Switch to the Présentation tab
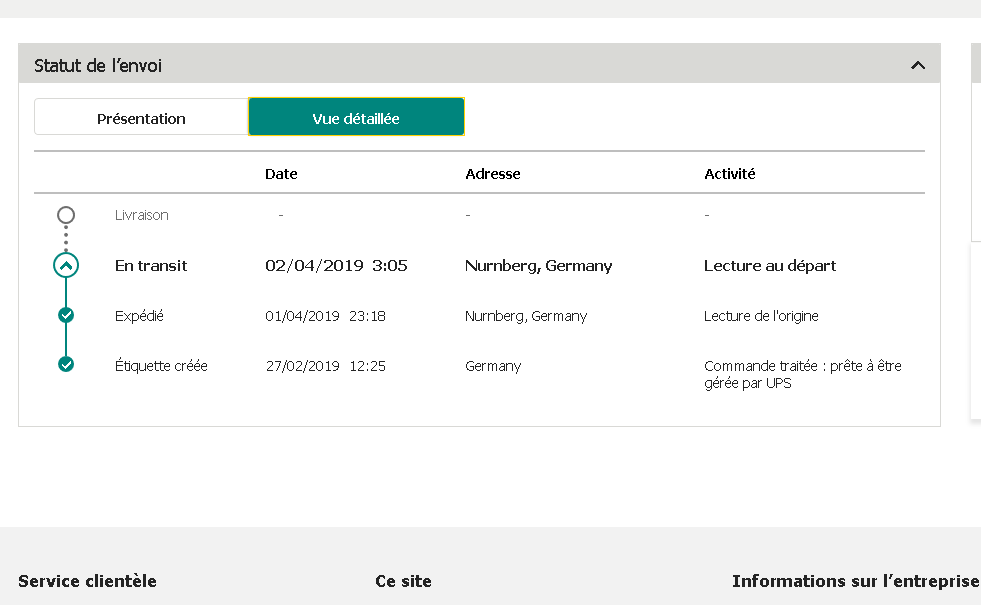 point(141,117)
